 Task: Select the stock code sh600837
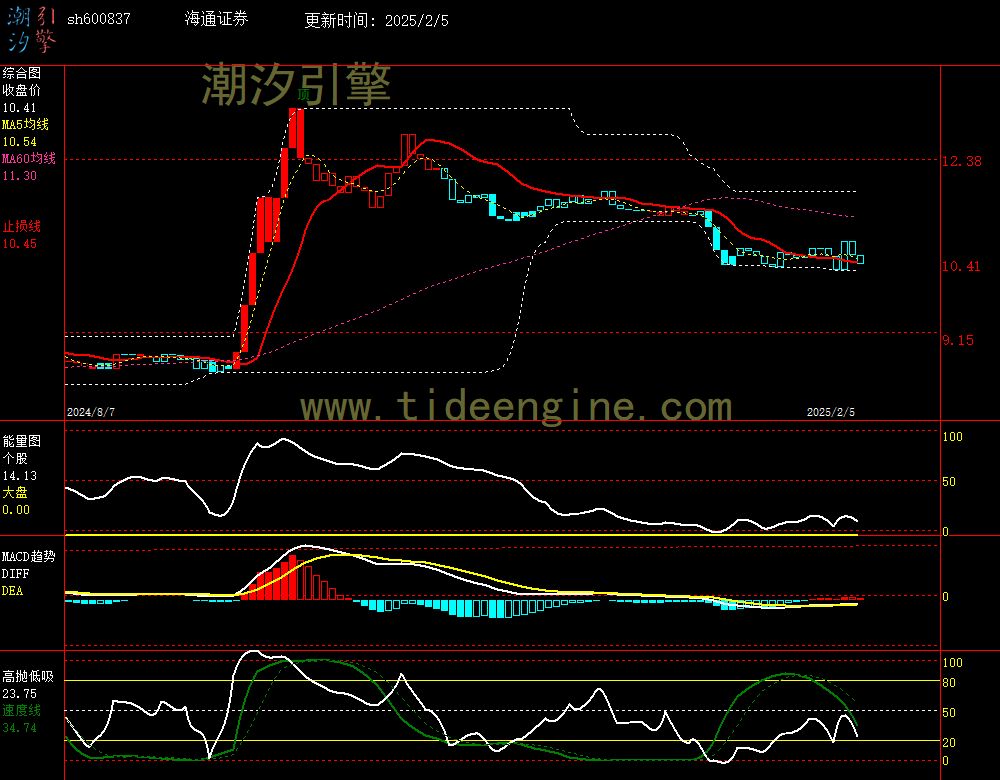point(98,19)
